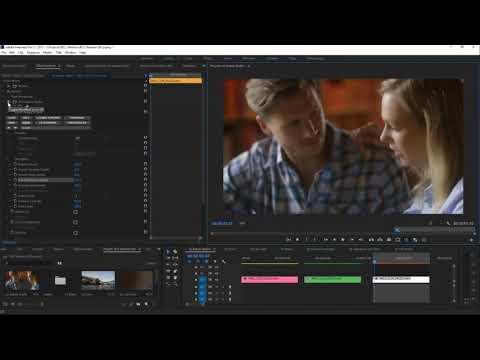Select the Track Select Forward tool
Image resolution: width=480 pixels, height=360 pixels.
(175, 252)
